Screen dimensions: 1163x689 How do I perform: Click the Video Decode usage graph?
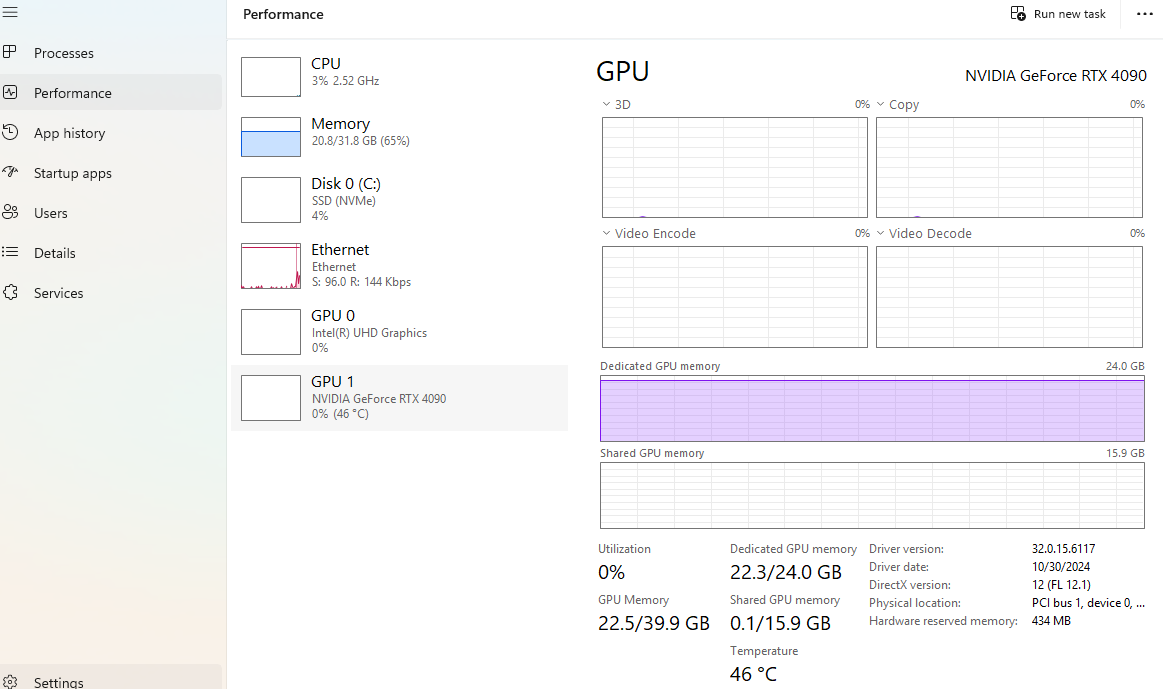(1009, 297)
